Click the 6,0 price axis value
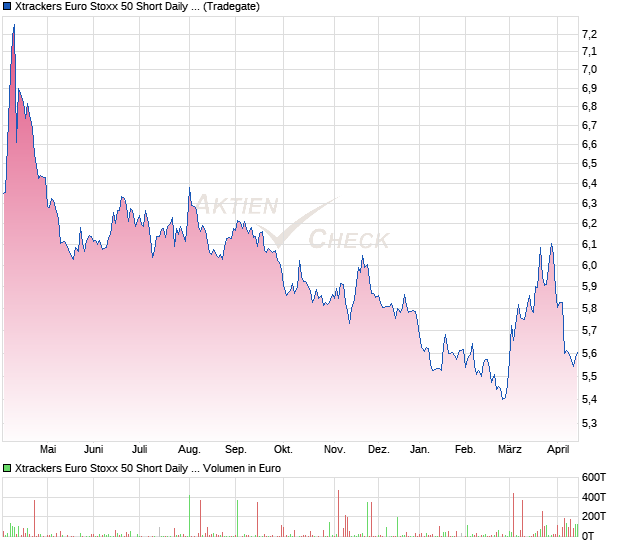The image size is (620, 546). [x=590, y=265]
